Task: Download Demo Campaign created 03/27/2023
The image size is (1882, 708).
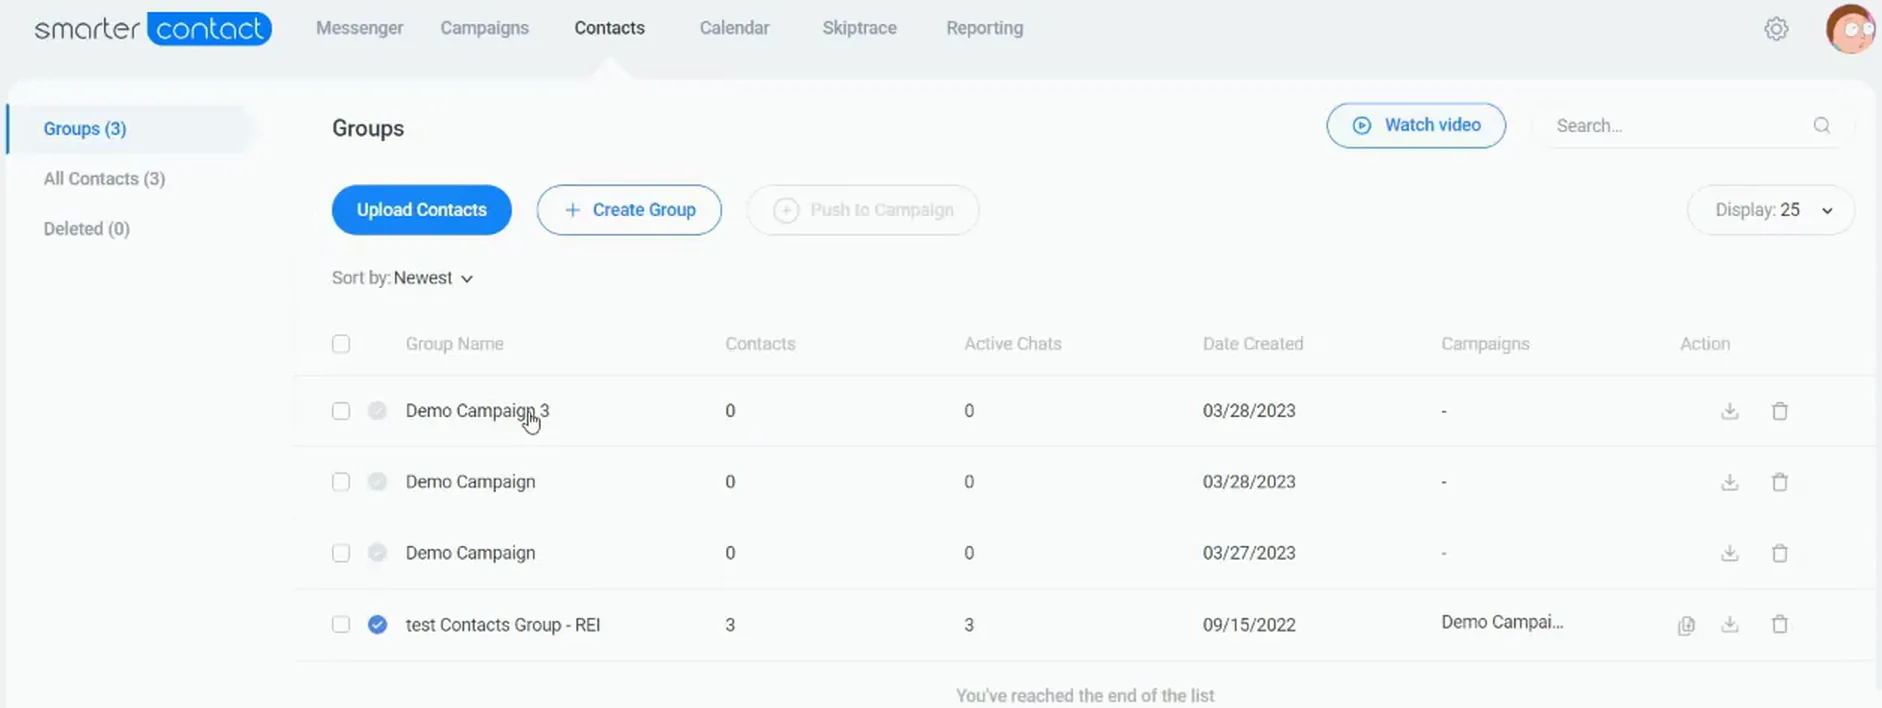Action: click(x=1730, y=553)
